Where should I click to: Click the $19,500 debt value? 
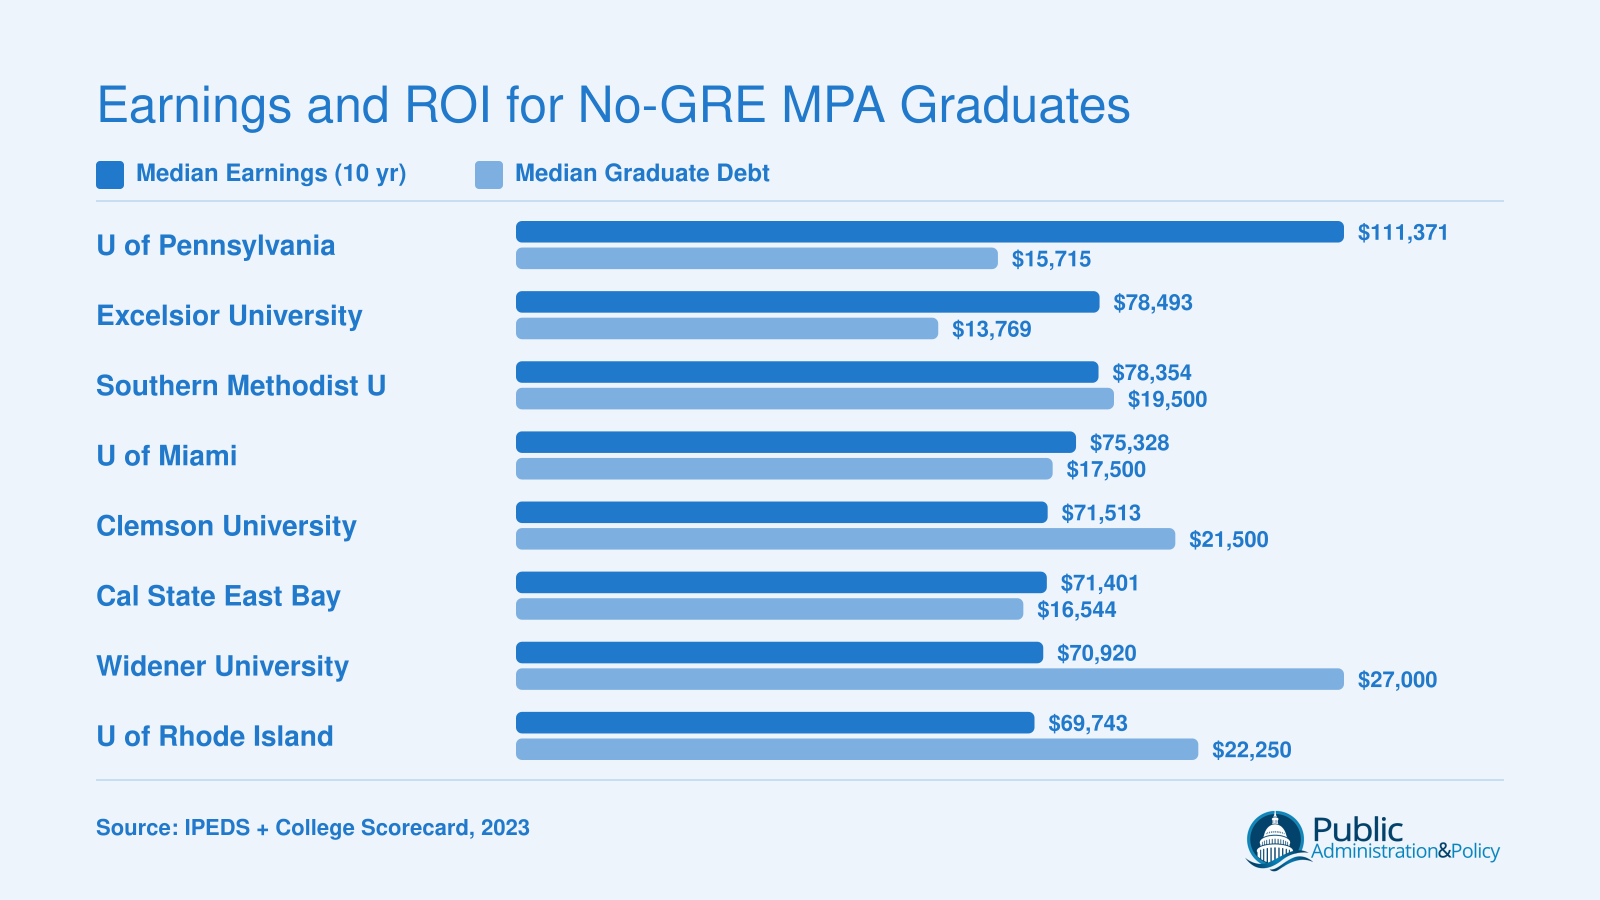coord(1167,399)
